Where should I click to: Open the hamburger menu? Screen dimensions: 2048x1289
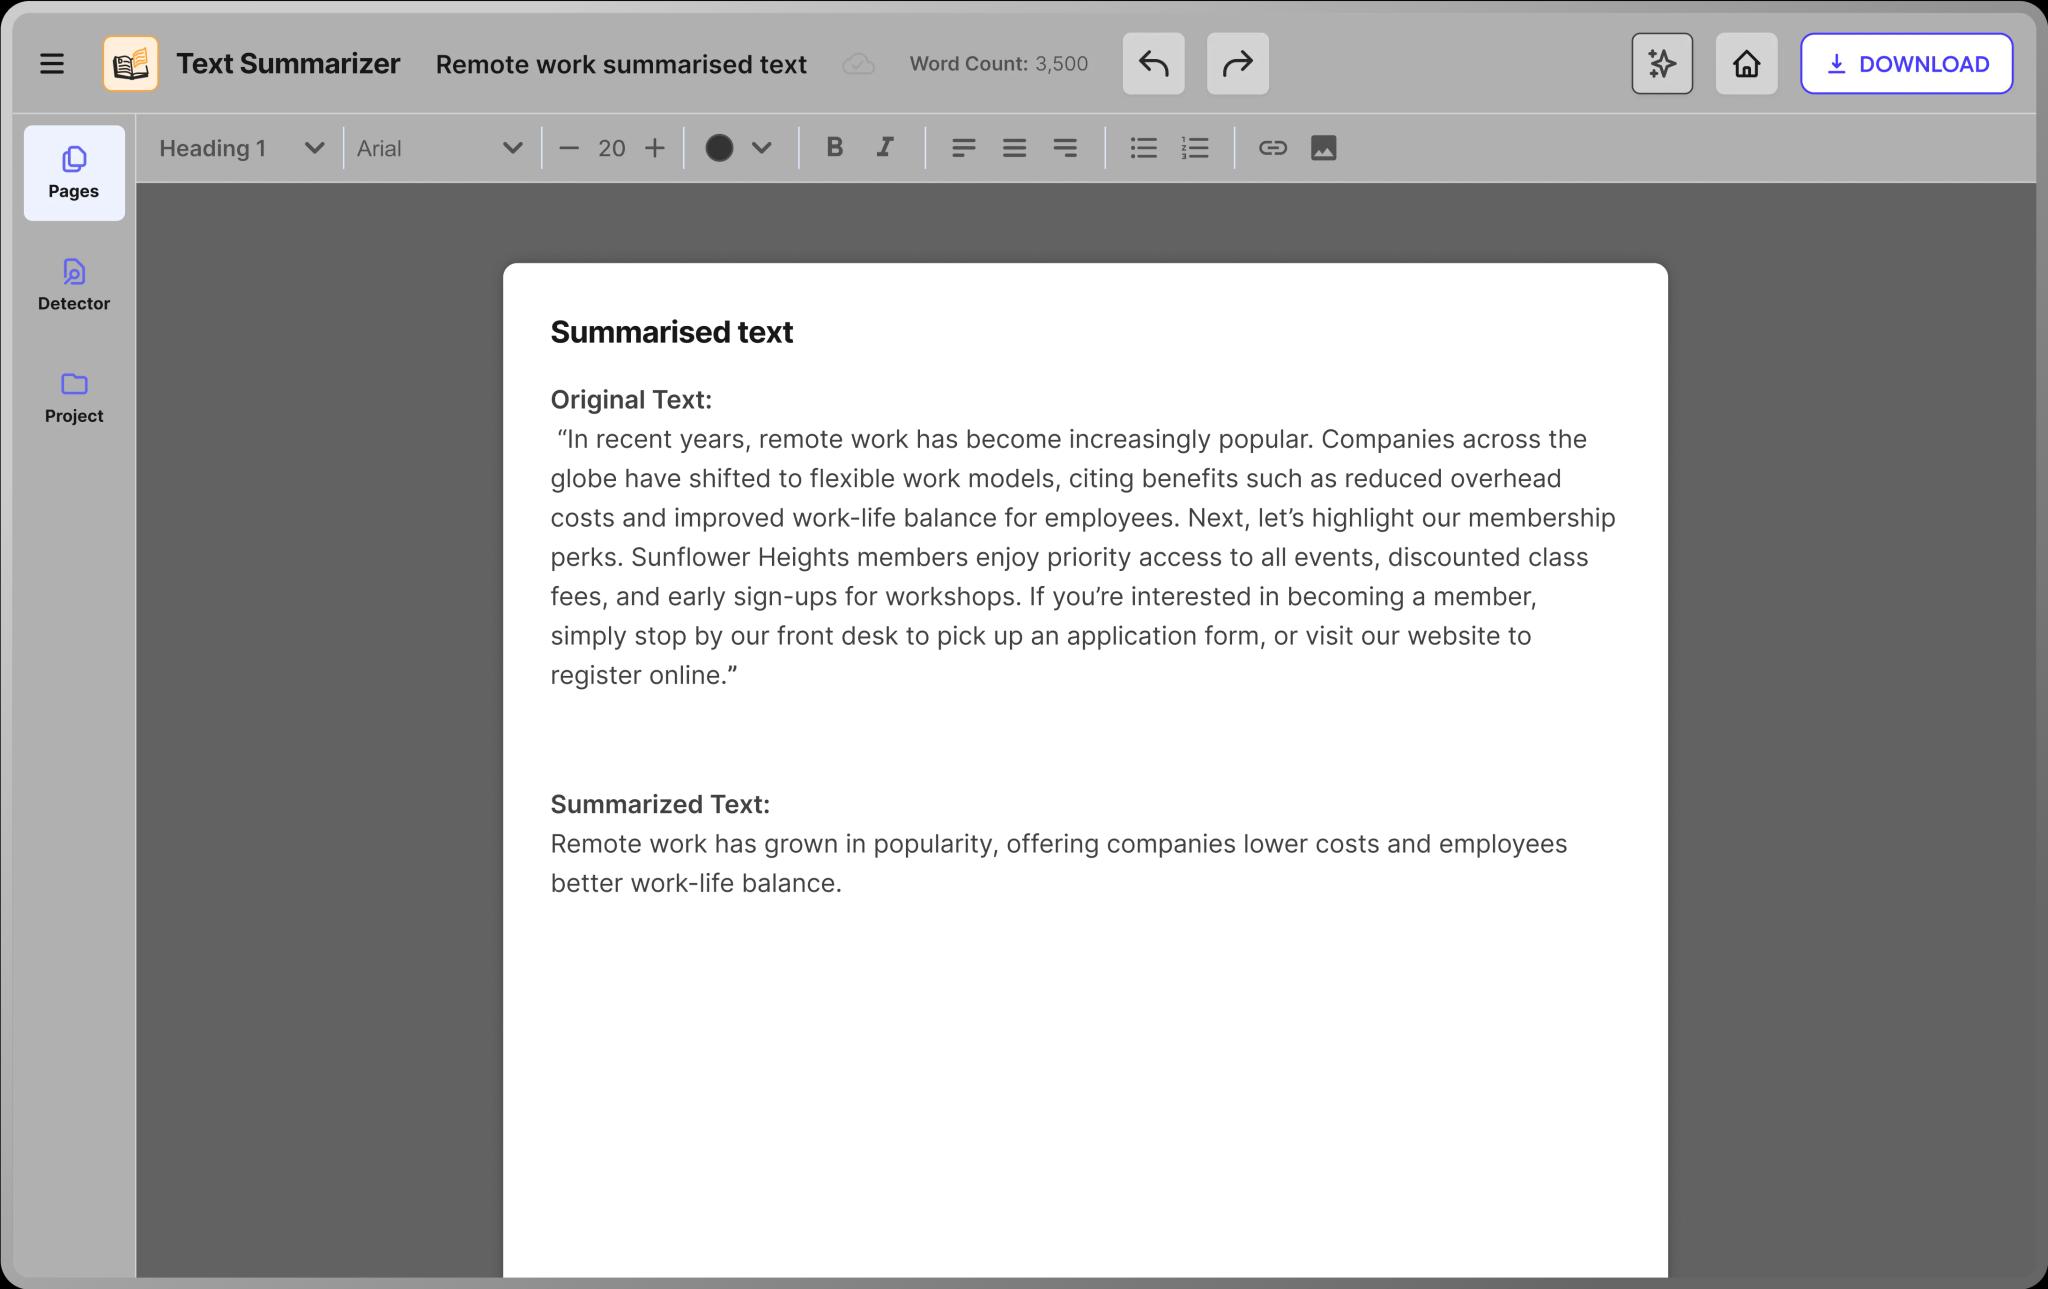point(52,64)
